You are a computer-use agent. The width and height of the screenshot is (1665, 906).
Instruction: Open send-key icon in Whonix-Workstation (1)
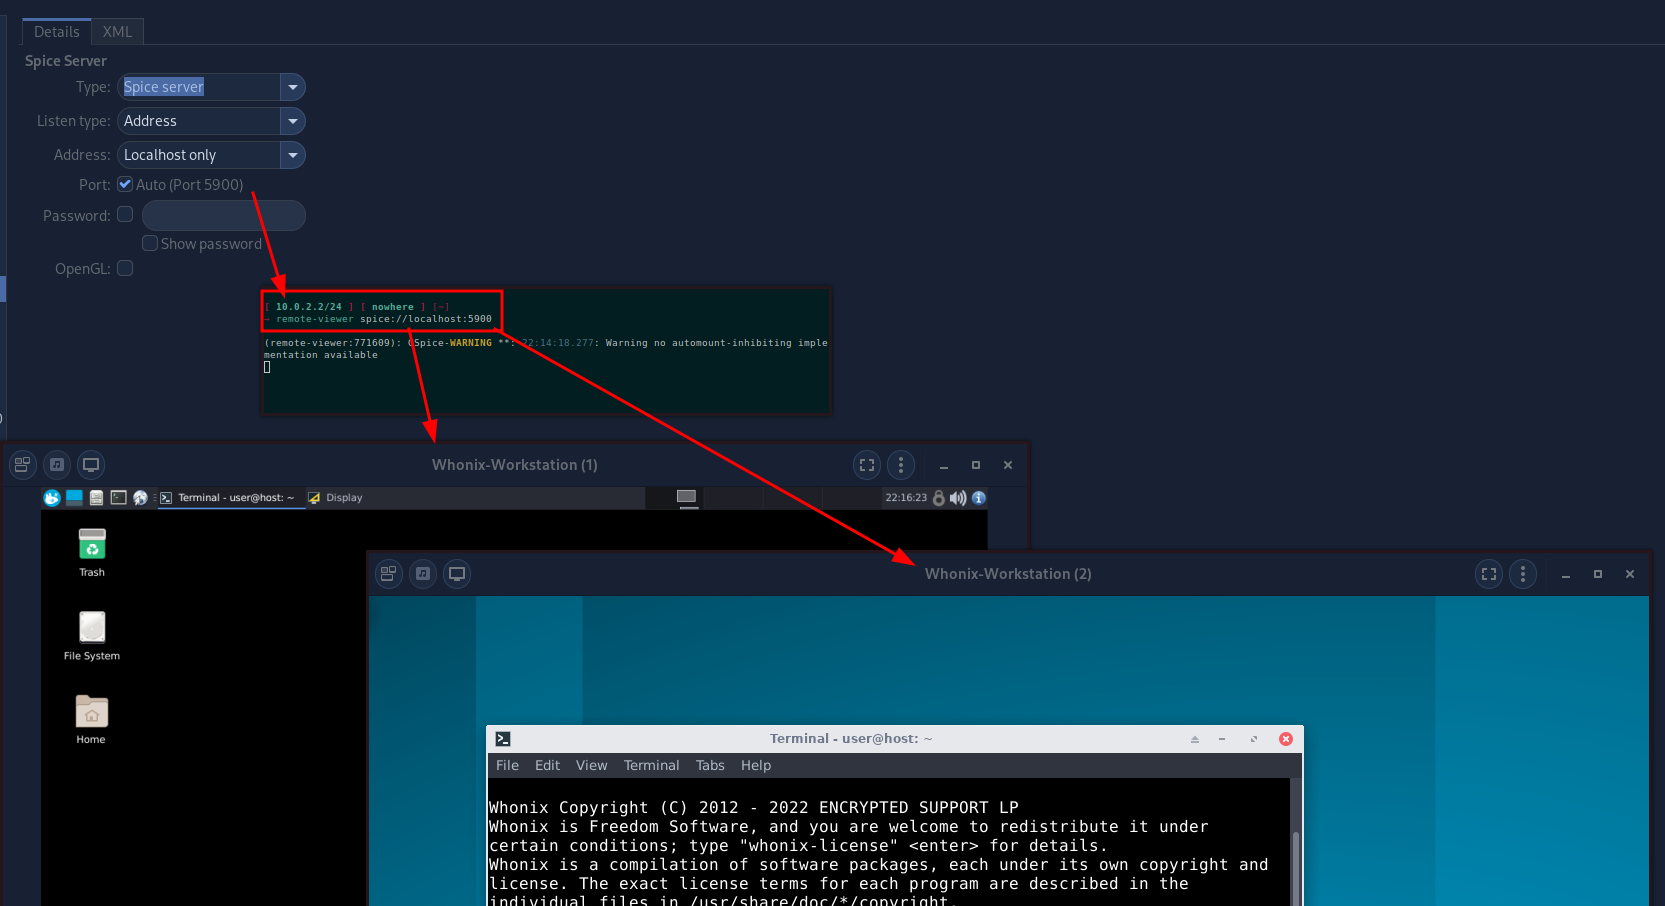point(23,464)
